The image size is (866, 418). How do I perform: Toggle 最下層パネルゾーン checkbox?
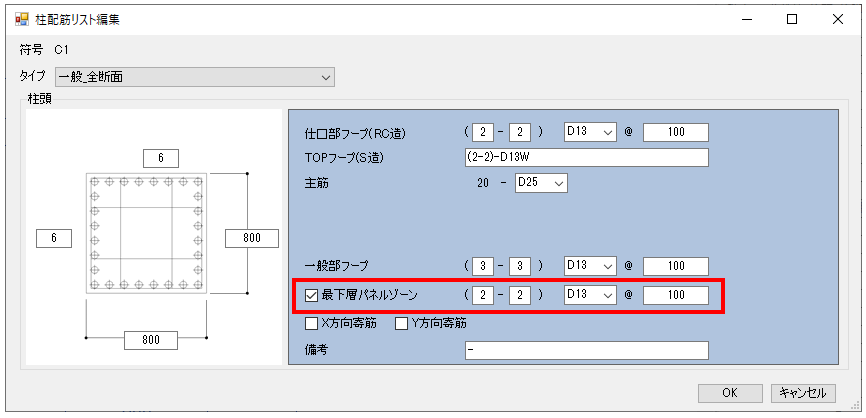(311, 295)
